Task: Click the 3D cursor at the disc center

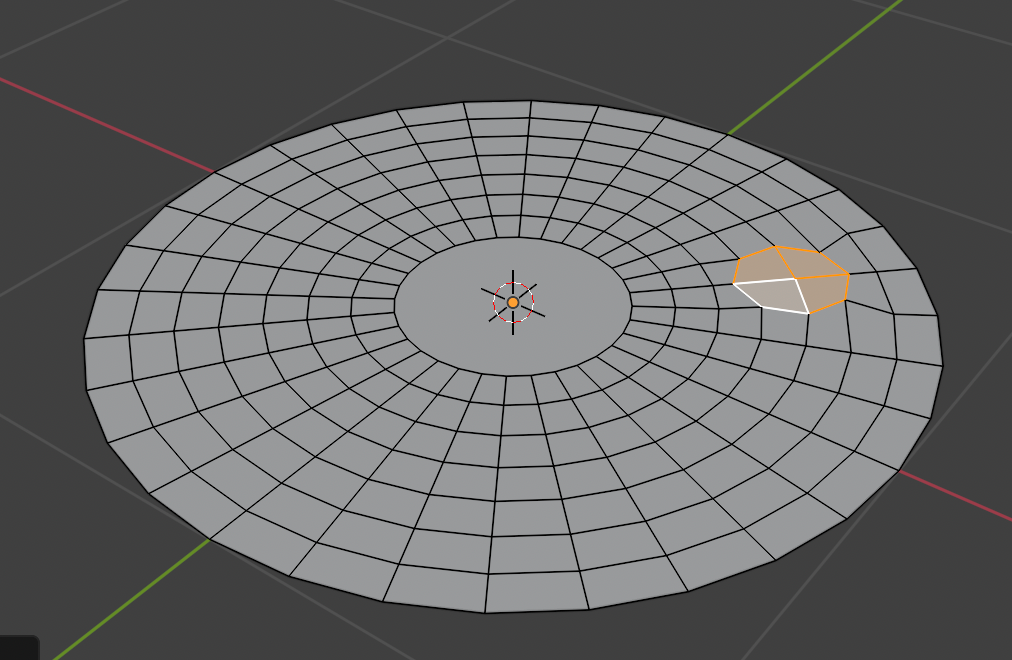Action: coord(513,302)
